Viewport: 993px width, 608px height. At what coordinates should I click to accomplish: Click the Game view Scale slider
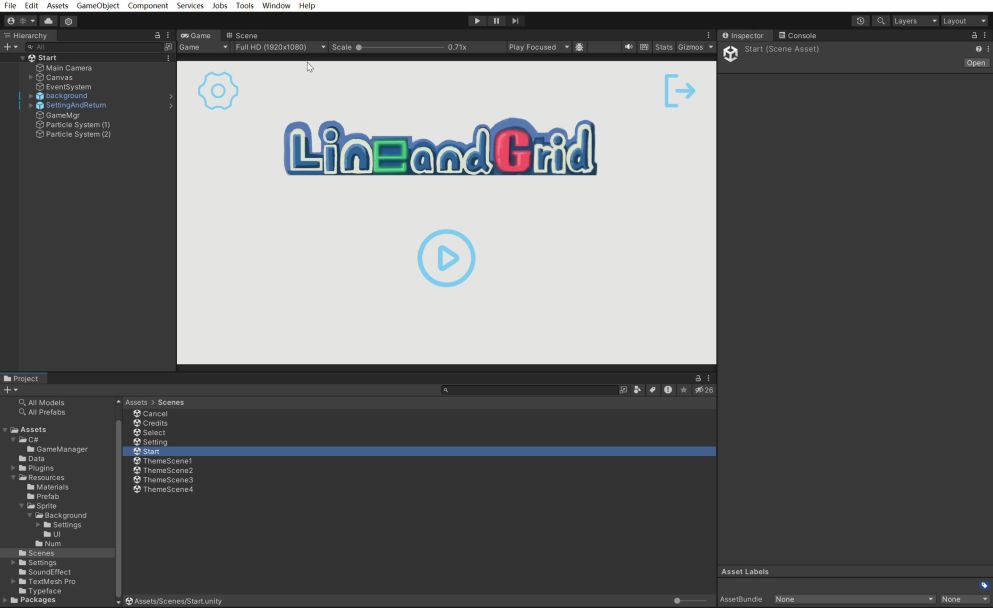[400, 47]
